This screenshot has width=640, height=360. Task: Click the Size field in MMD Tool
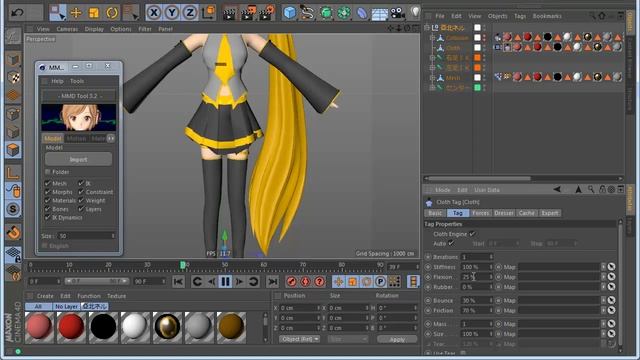pos(87,236)
